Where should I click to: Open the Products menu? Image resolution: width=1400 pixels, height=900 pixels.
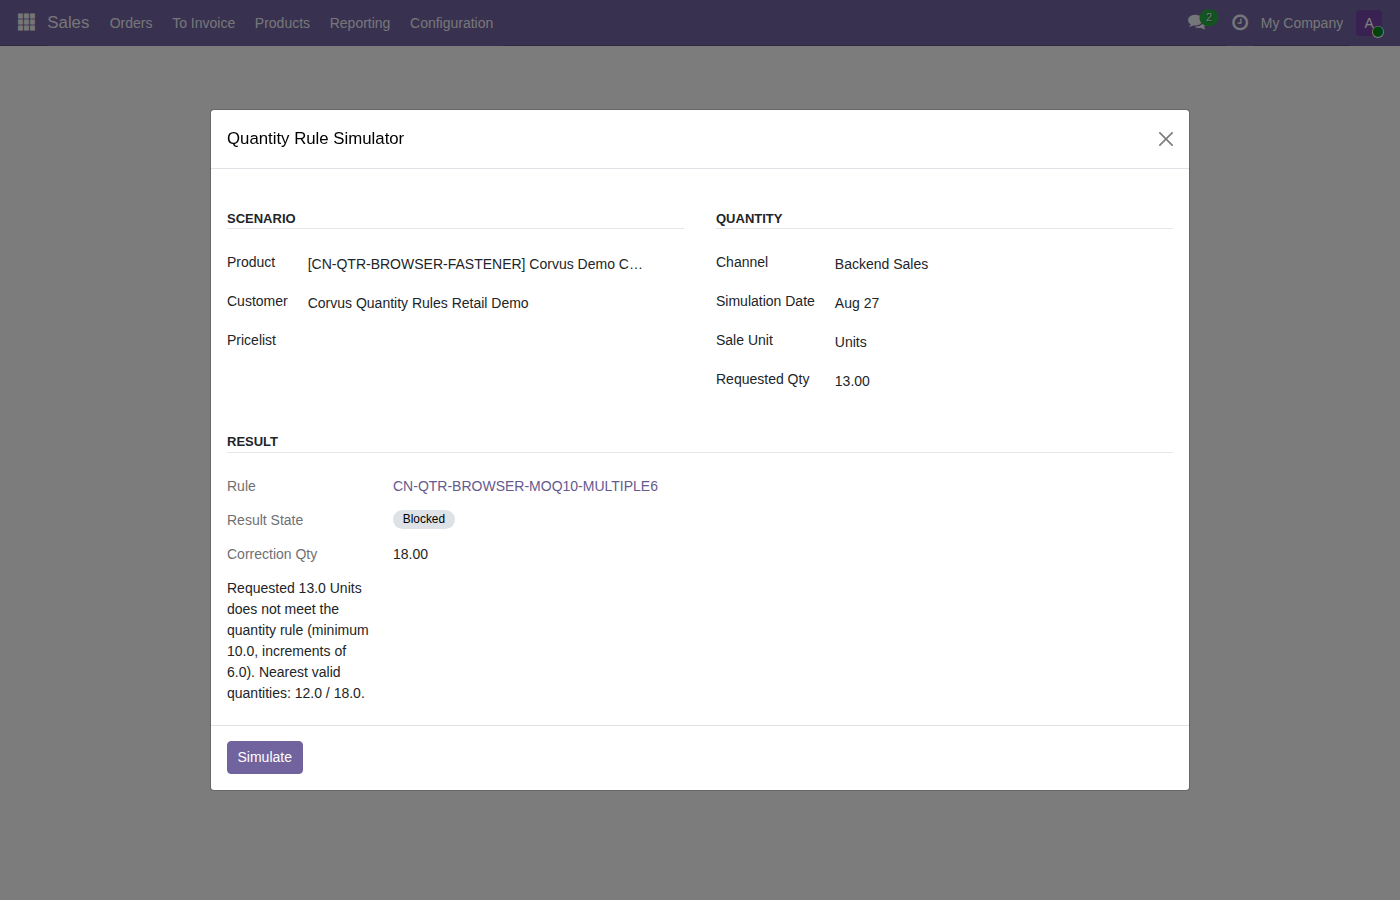(x=282, y=23)
